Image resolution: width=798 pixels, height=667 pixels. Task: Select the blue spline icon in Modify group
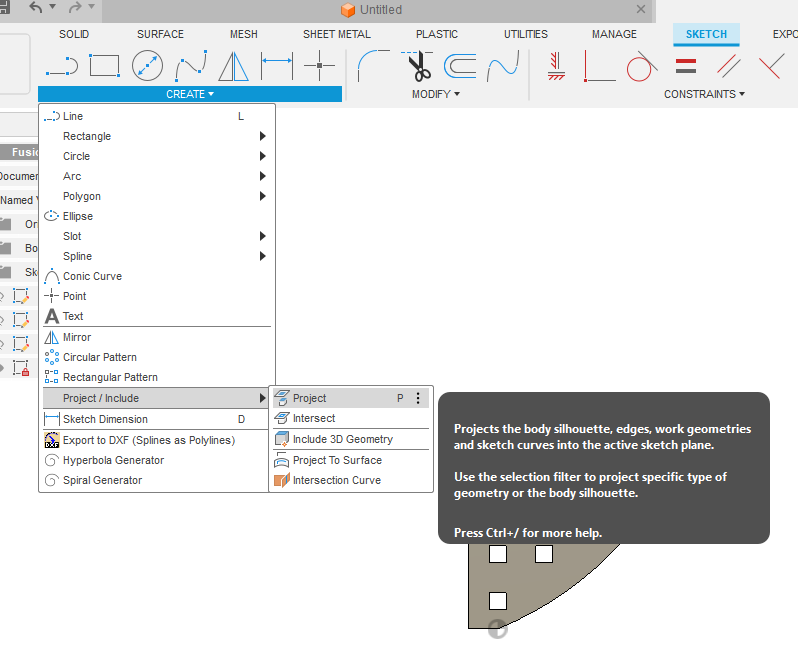tap(503, 66)
